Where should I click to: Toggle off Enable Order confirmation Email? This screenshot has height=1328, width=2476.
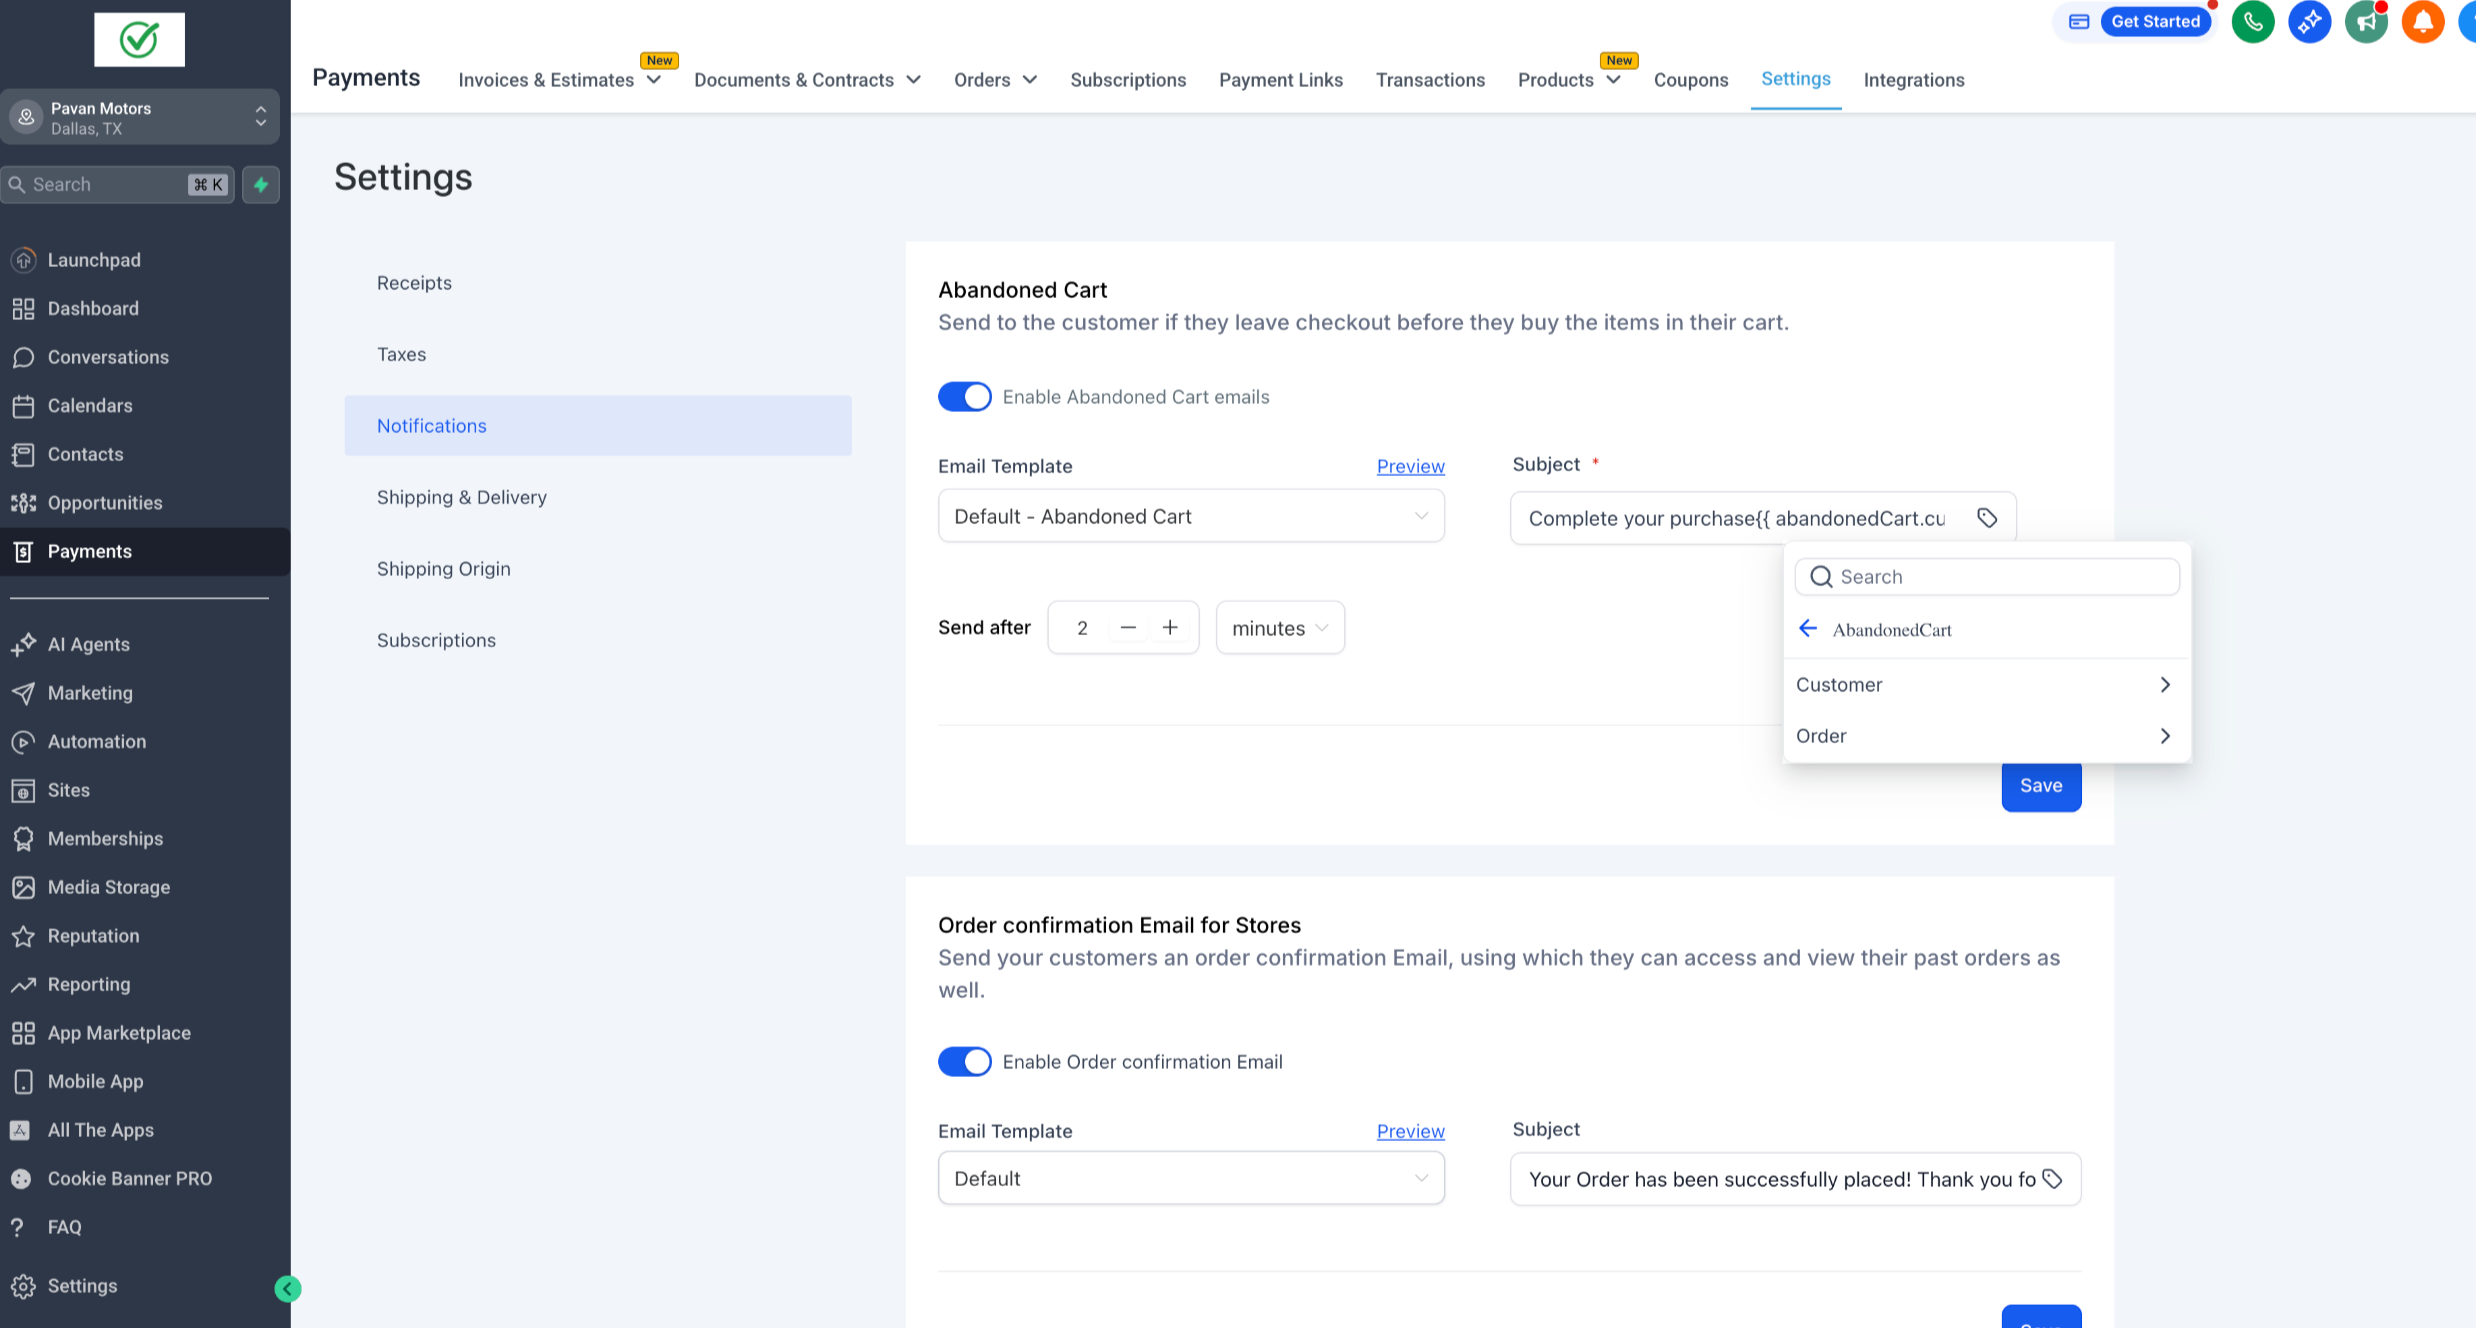click(x=965, y=1062)
